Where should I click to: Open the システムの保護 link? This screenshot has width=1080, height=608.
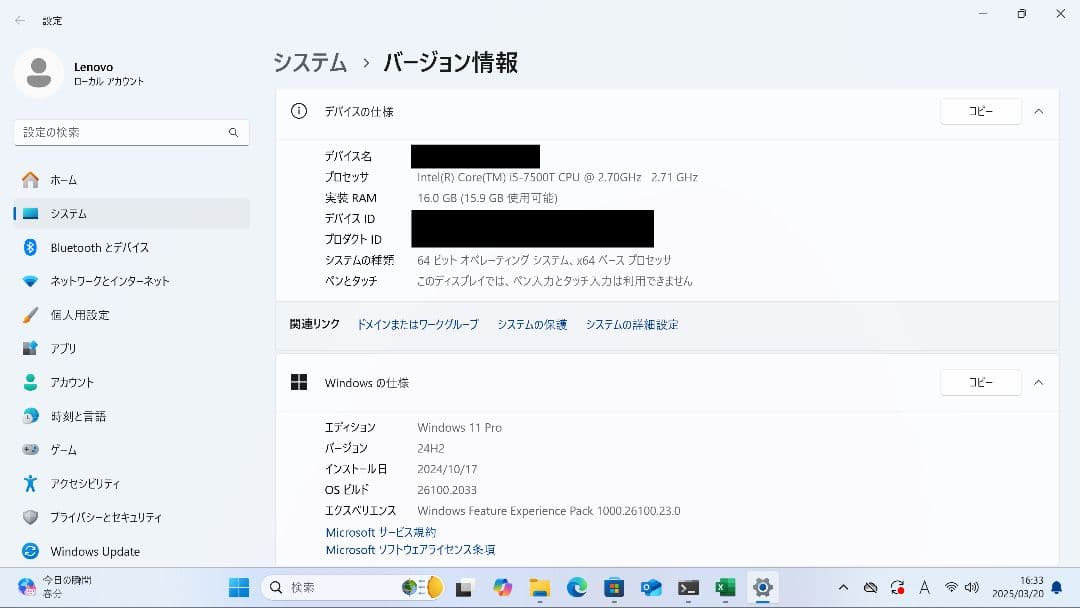531,324
